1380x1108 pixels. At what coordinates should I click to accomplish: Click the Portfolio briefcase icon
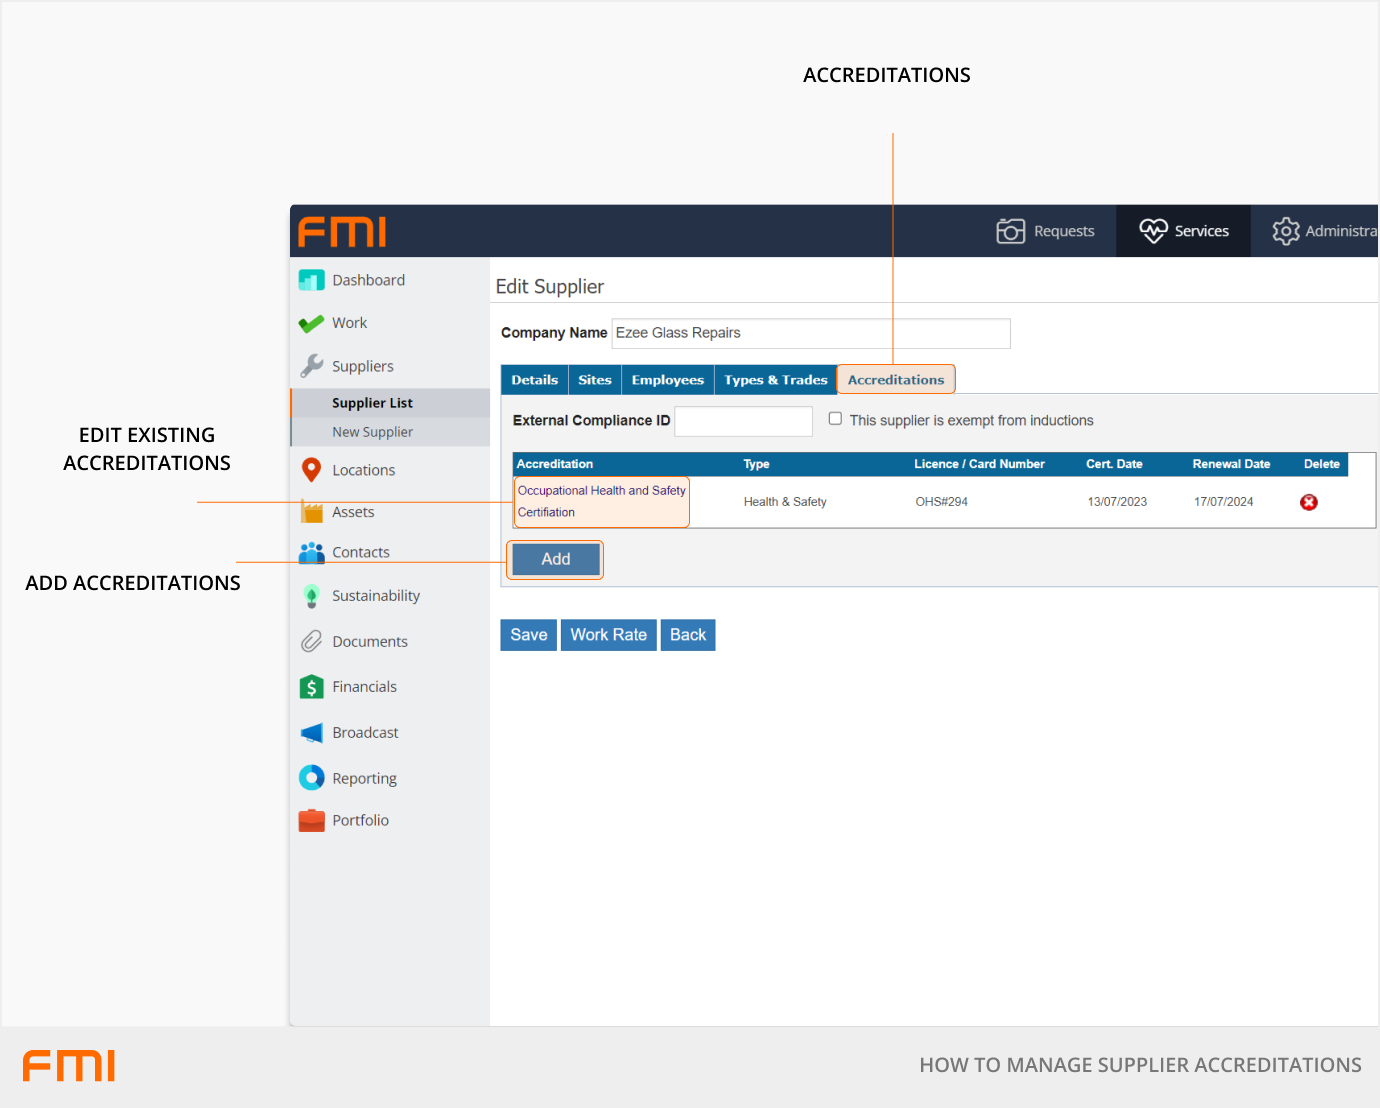coord(312,821)
